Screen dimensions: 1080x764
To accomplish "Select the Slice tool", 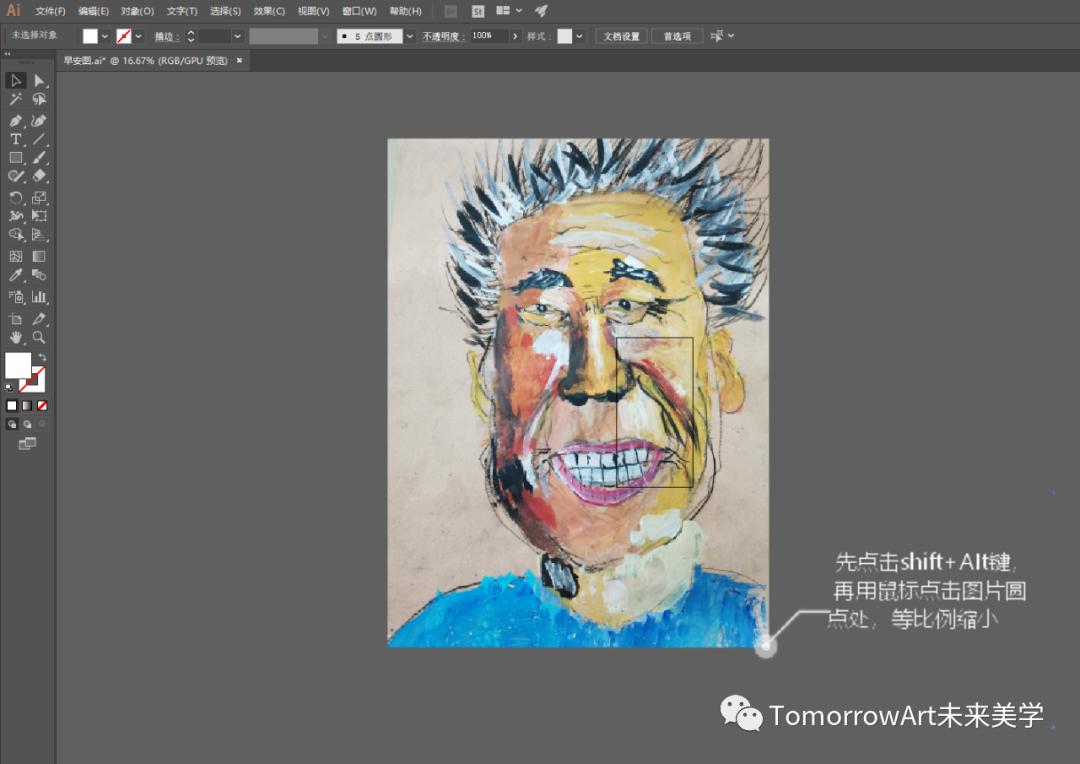I will [39, 319].
